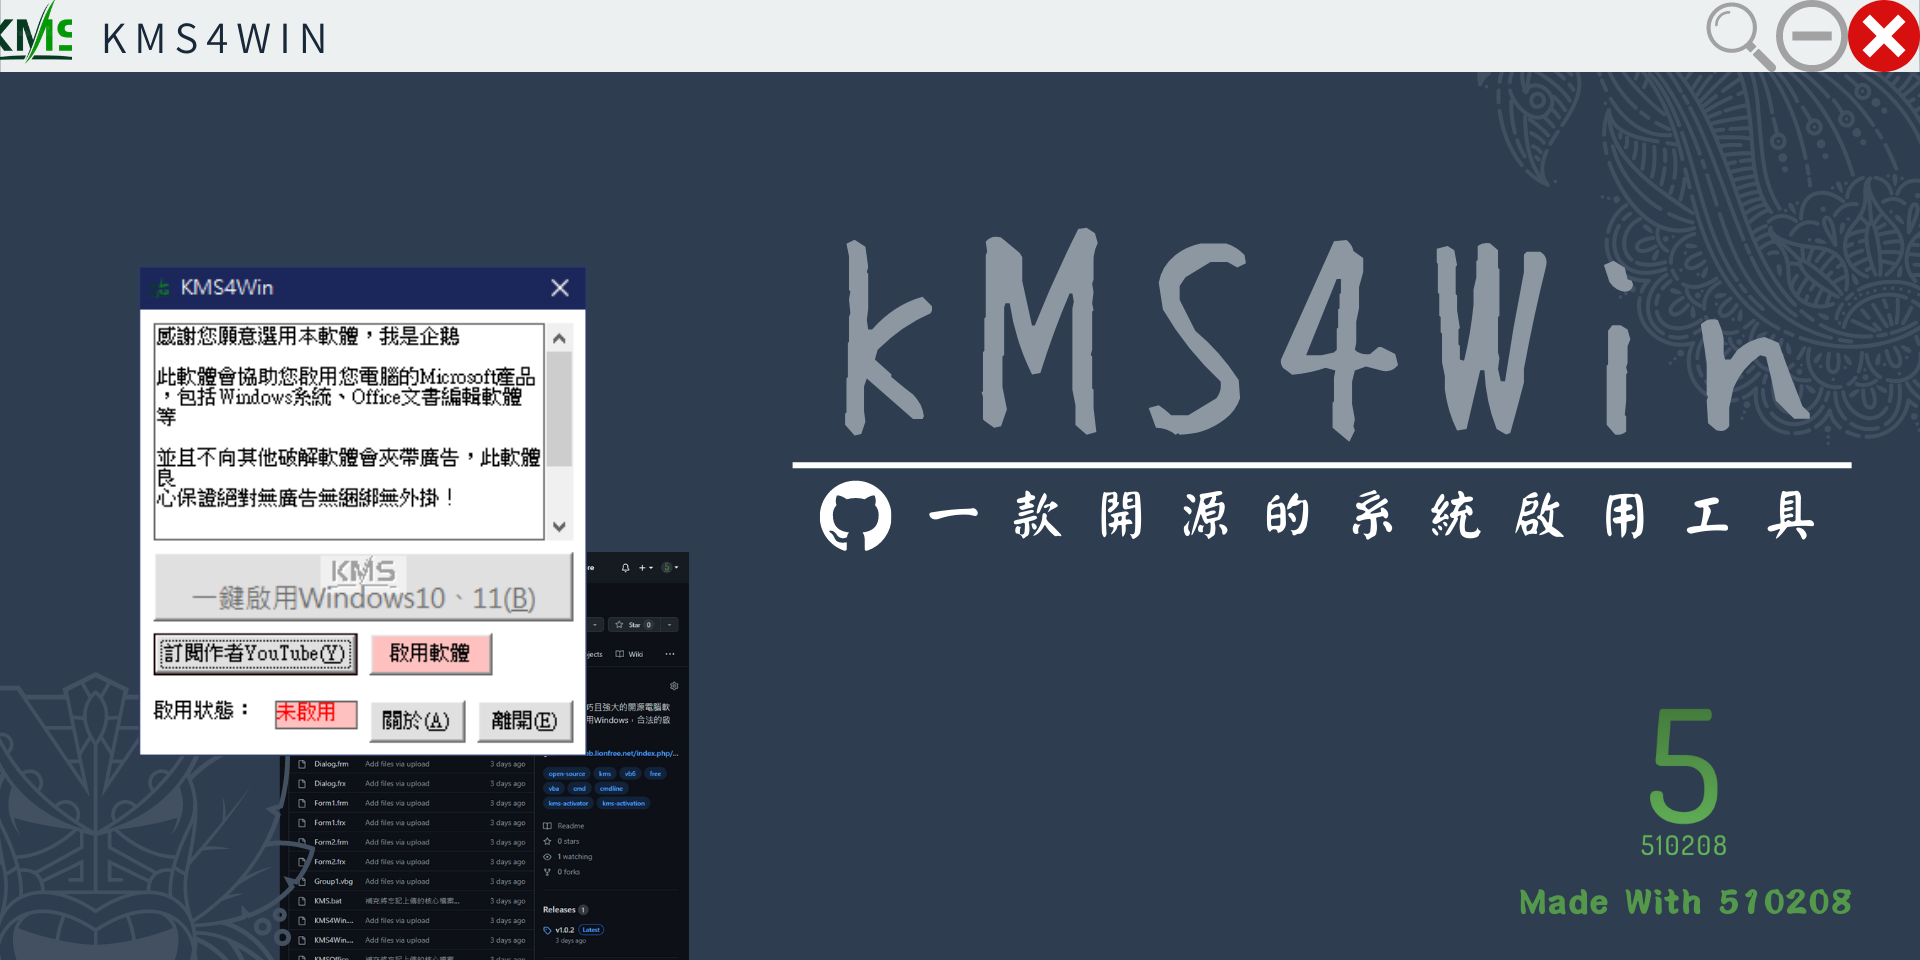Open the repository overflow menu (...)
The image size is (1920, 960).
point(669,654)
